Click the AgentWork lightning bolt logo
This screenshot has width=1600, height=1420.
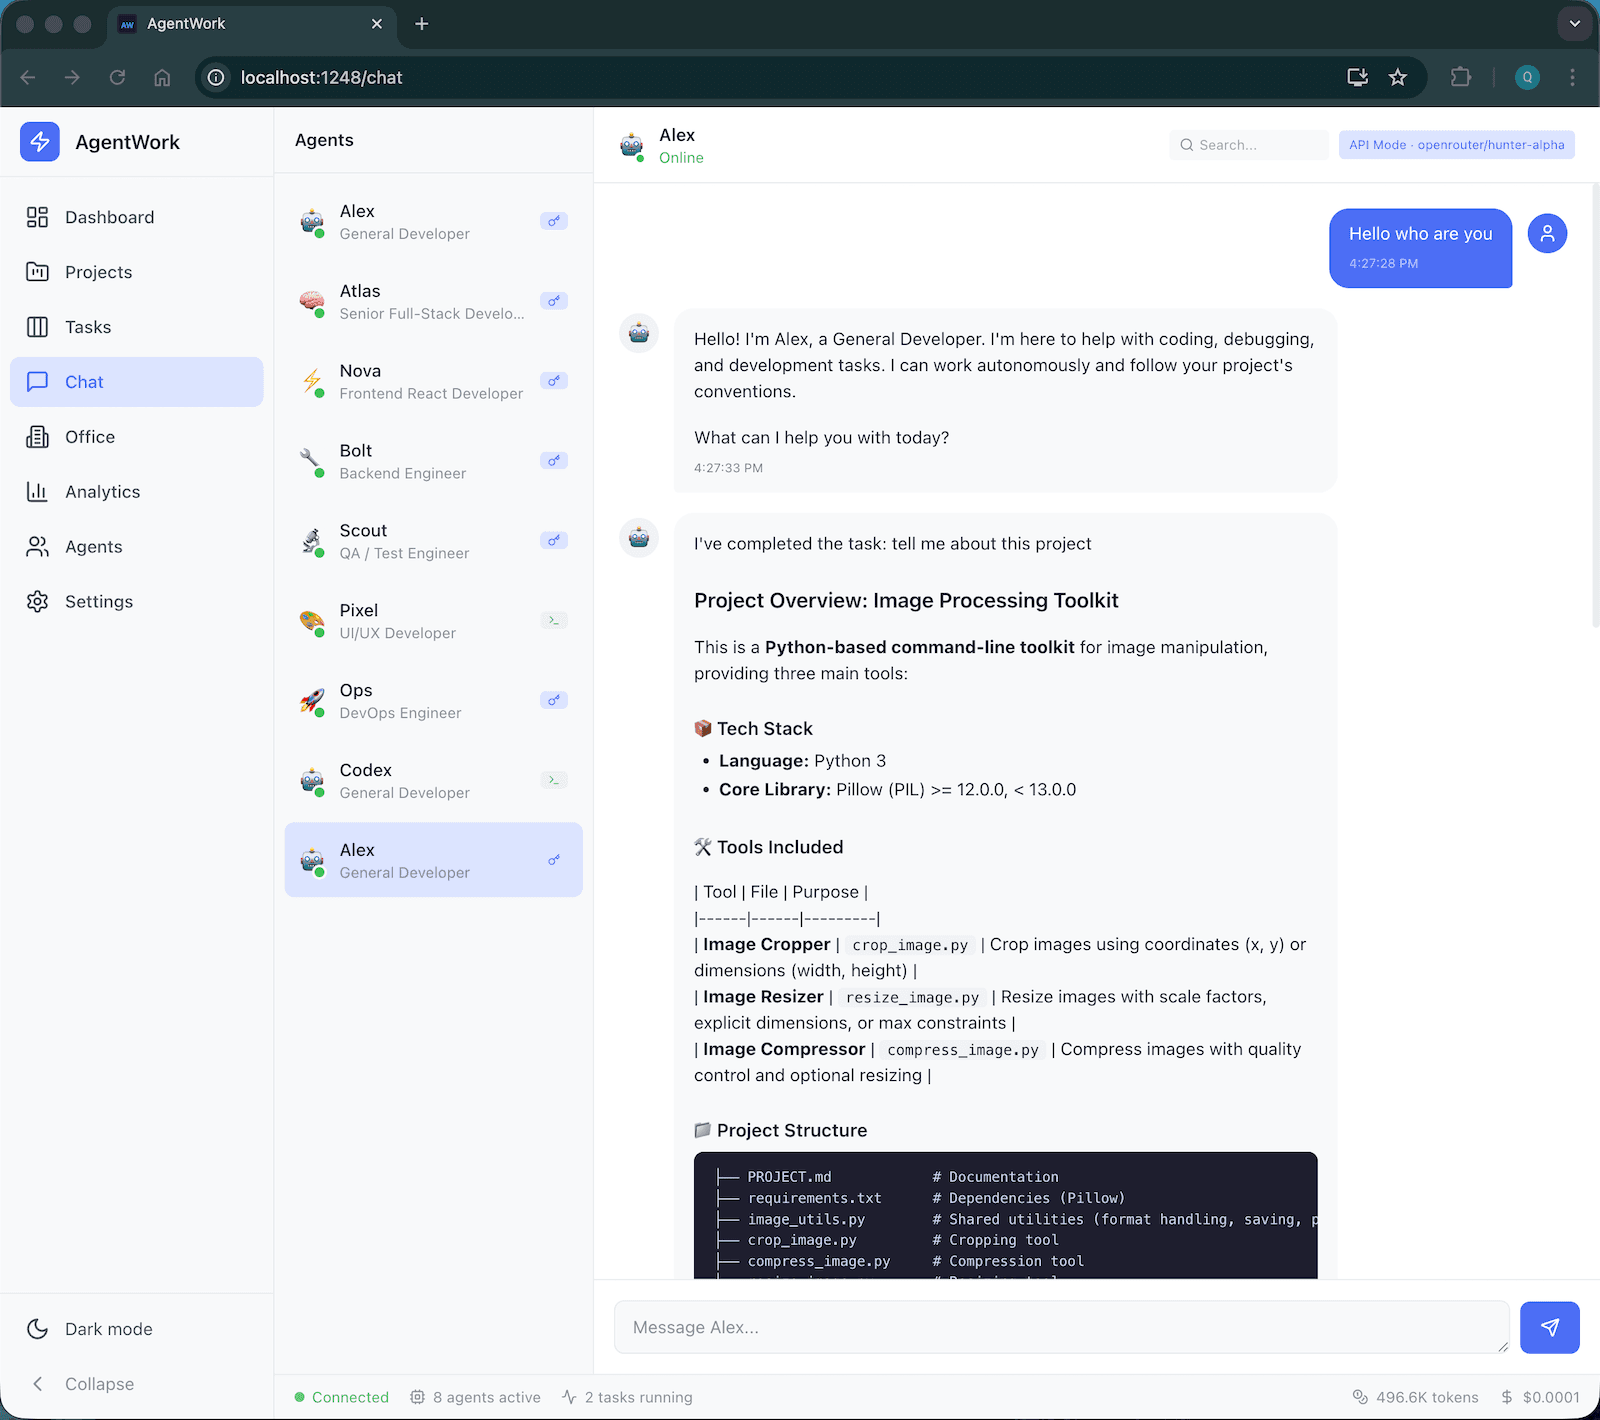39,142
